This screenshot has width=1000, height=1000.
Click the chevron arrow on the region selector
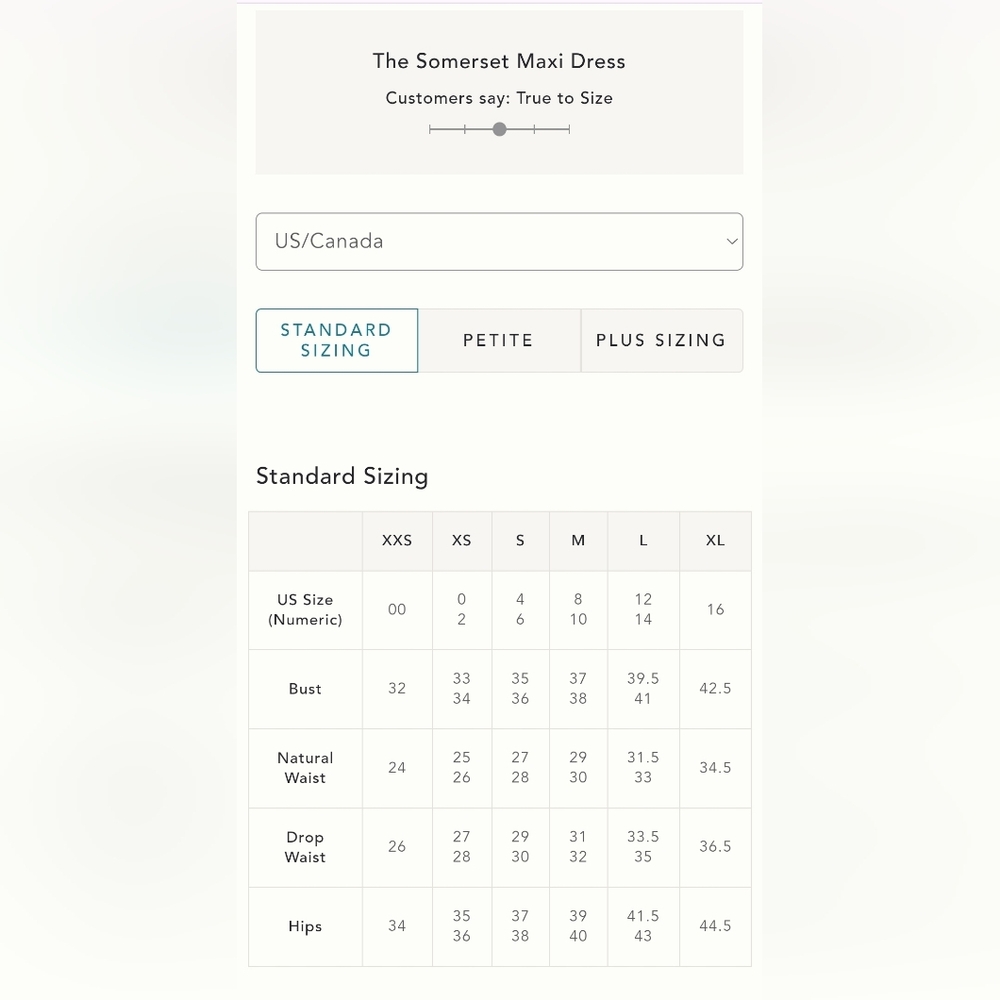click(x=732, y=241)
